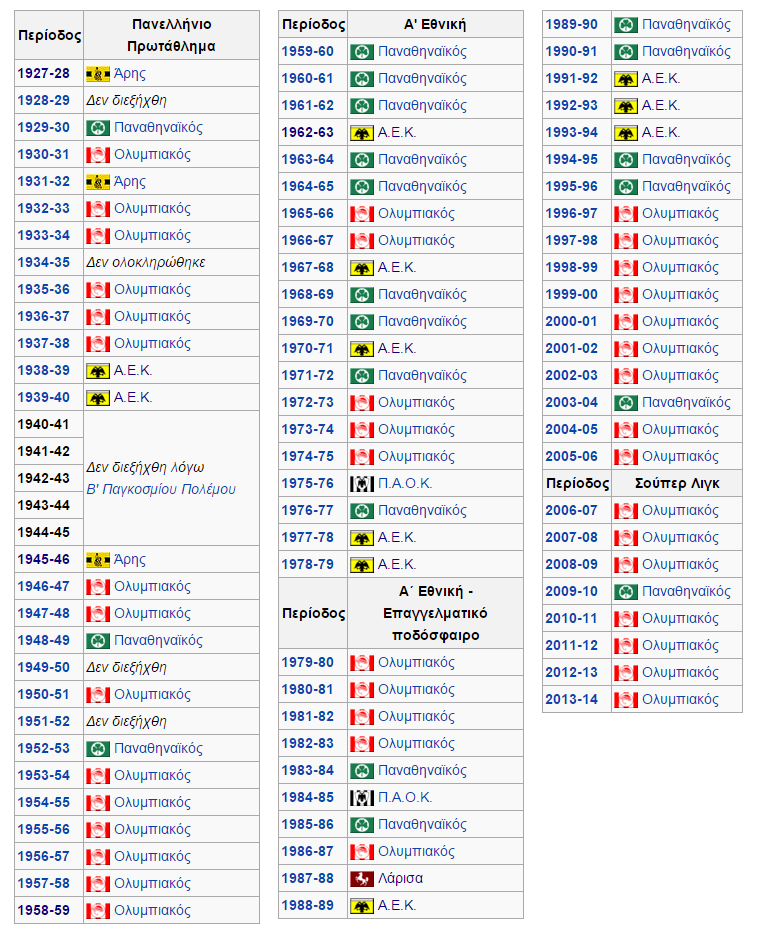Open the 1979-80 season link

click(307, 662)
